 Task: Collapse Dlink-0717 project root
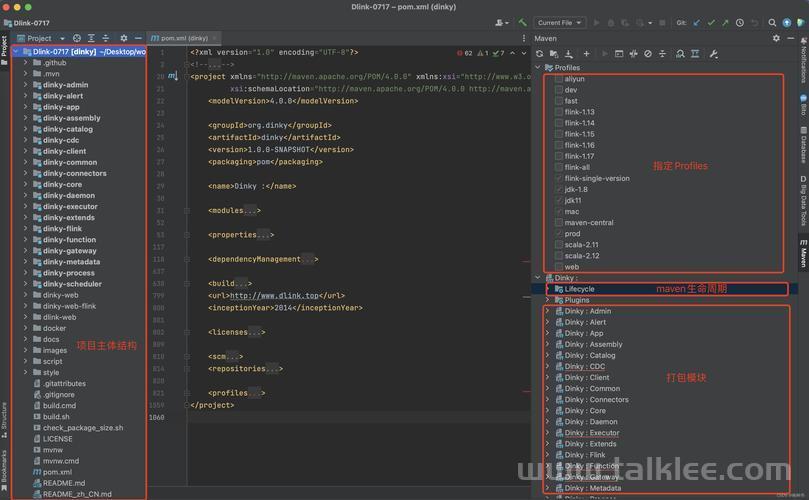[16, 52]
